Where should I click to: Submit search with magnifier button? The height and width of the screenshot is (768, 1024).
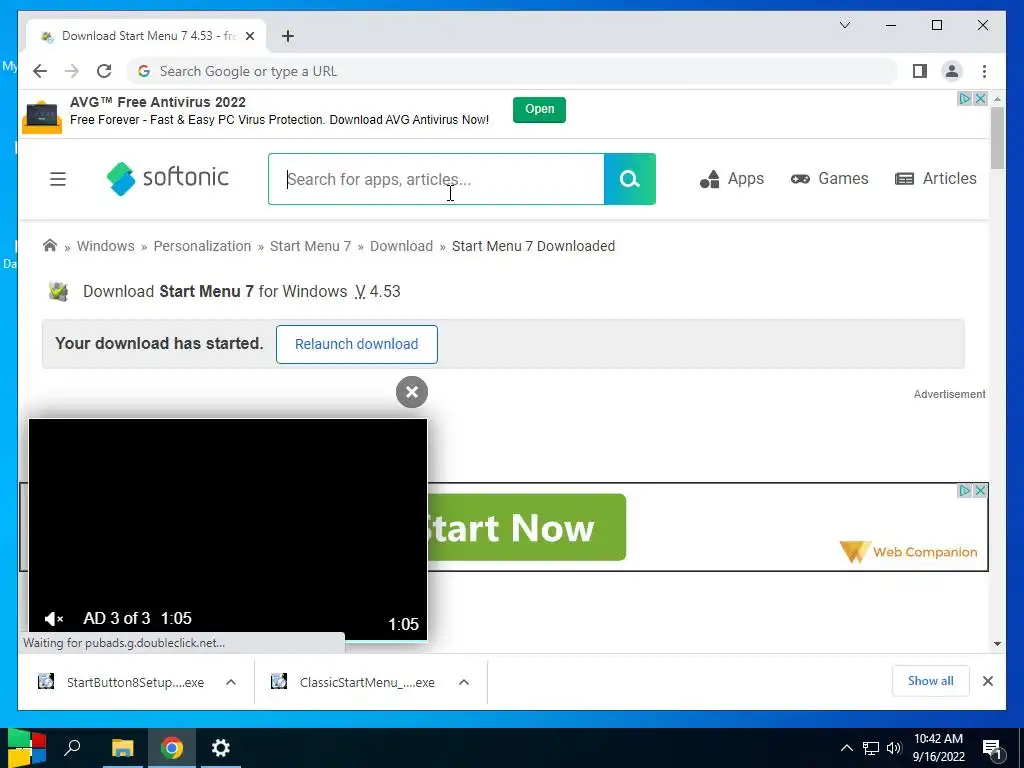[x=630, y=179]
